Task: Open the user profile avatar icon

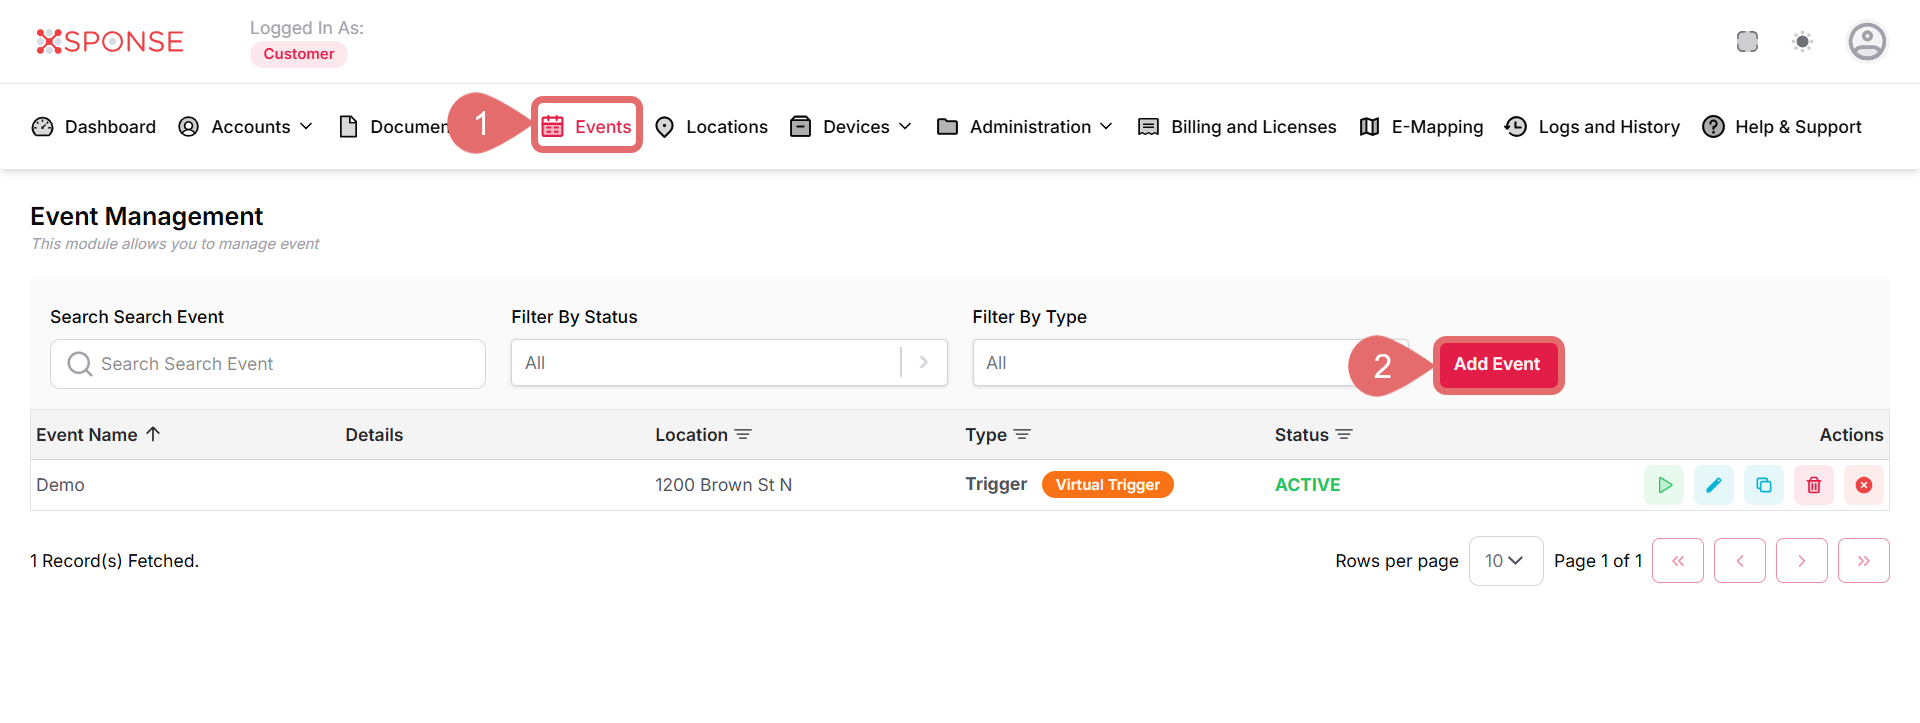Action: (x=1866, y=42)
